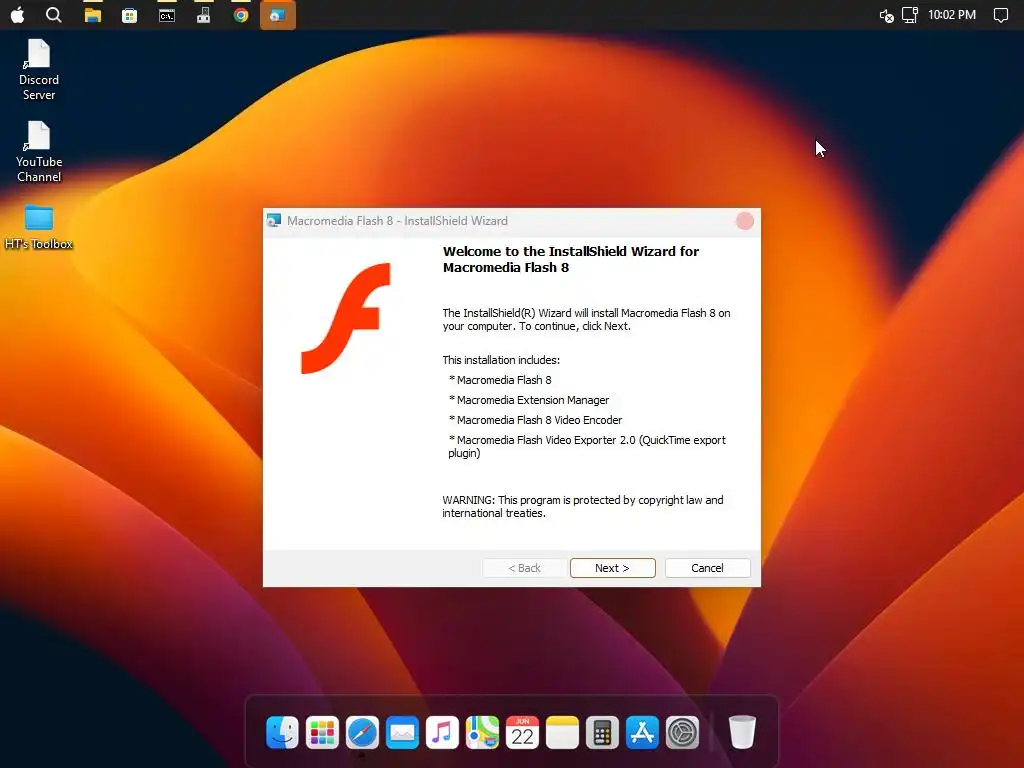Open Calendar showing 22 in dock

522,732
